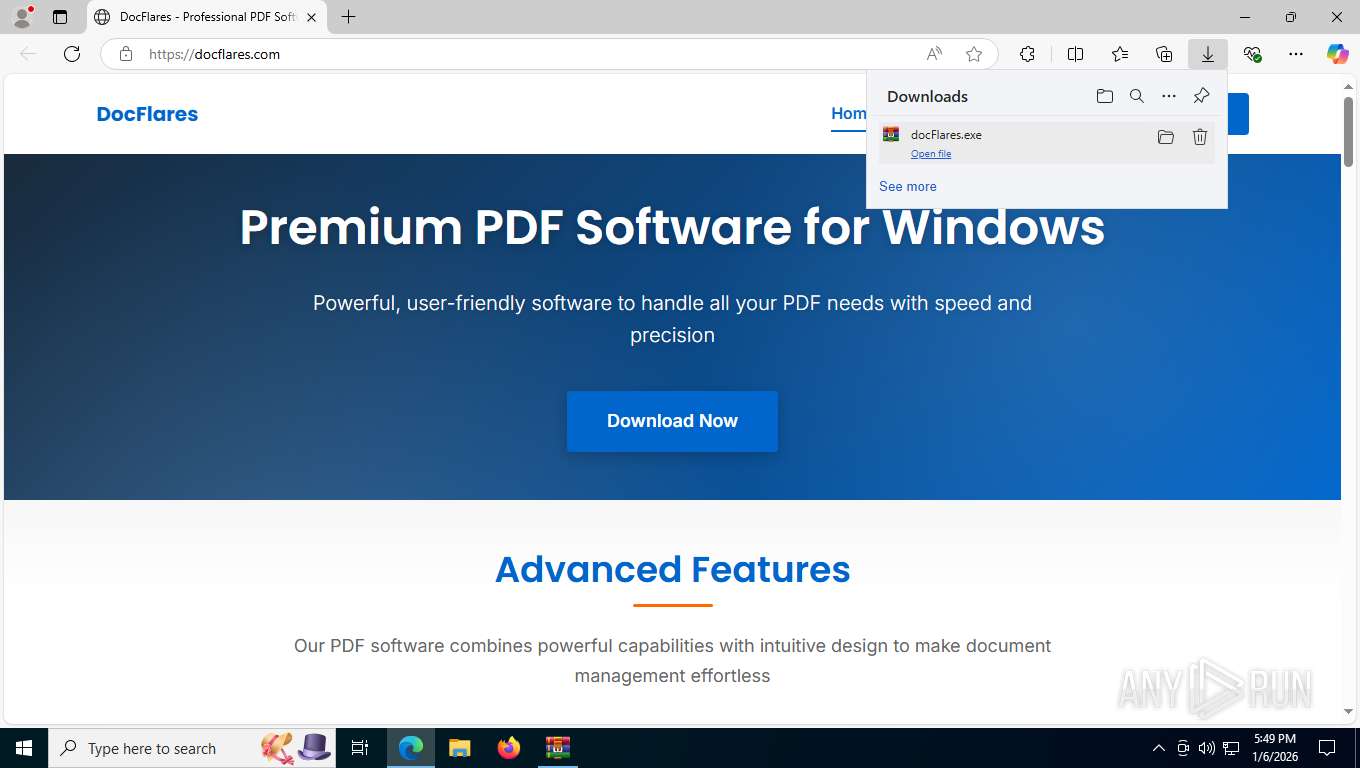
Task: Select docFlares.exe file name
Action: point(946,135)
